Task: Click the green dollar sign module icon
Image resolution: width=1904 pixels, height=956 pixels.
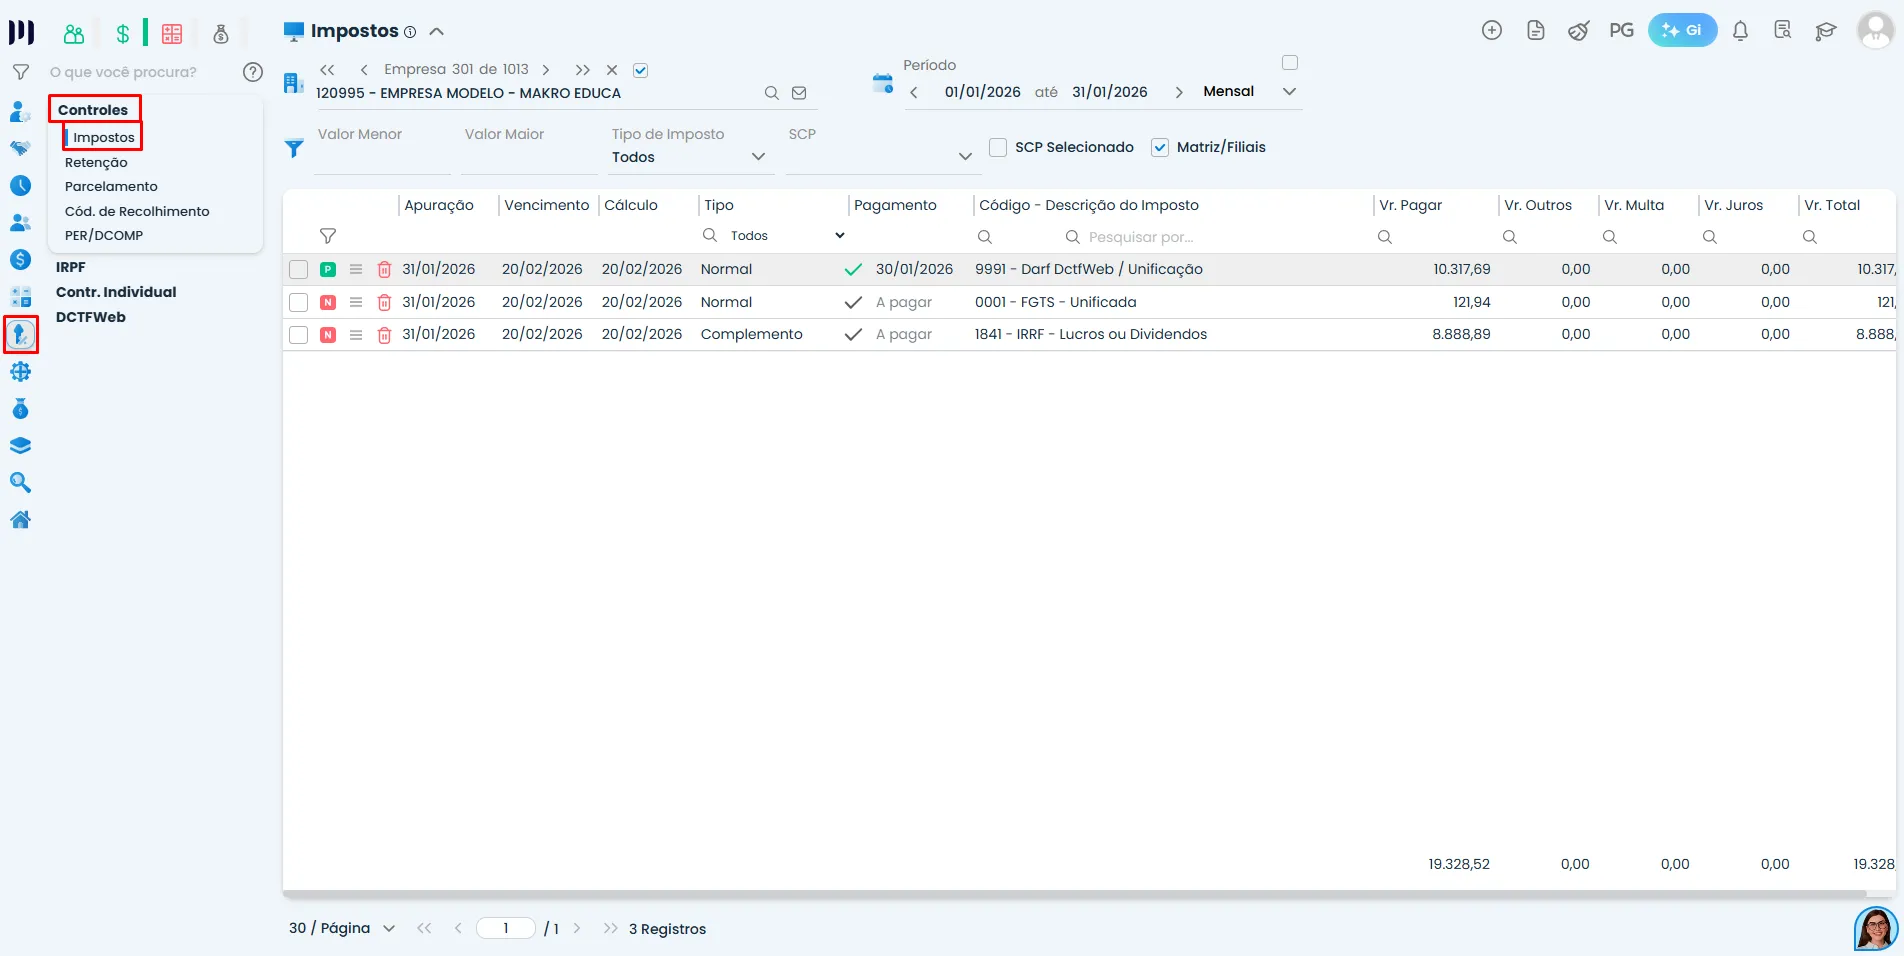Action: tap(122, 34)
